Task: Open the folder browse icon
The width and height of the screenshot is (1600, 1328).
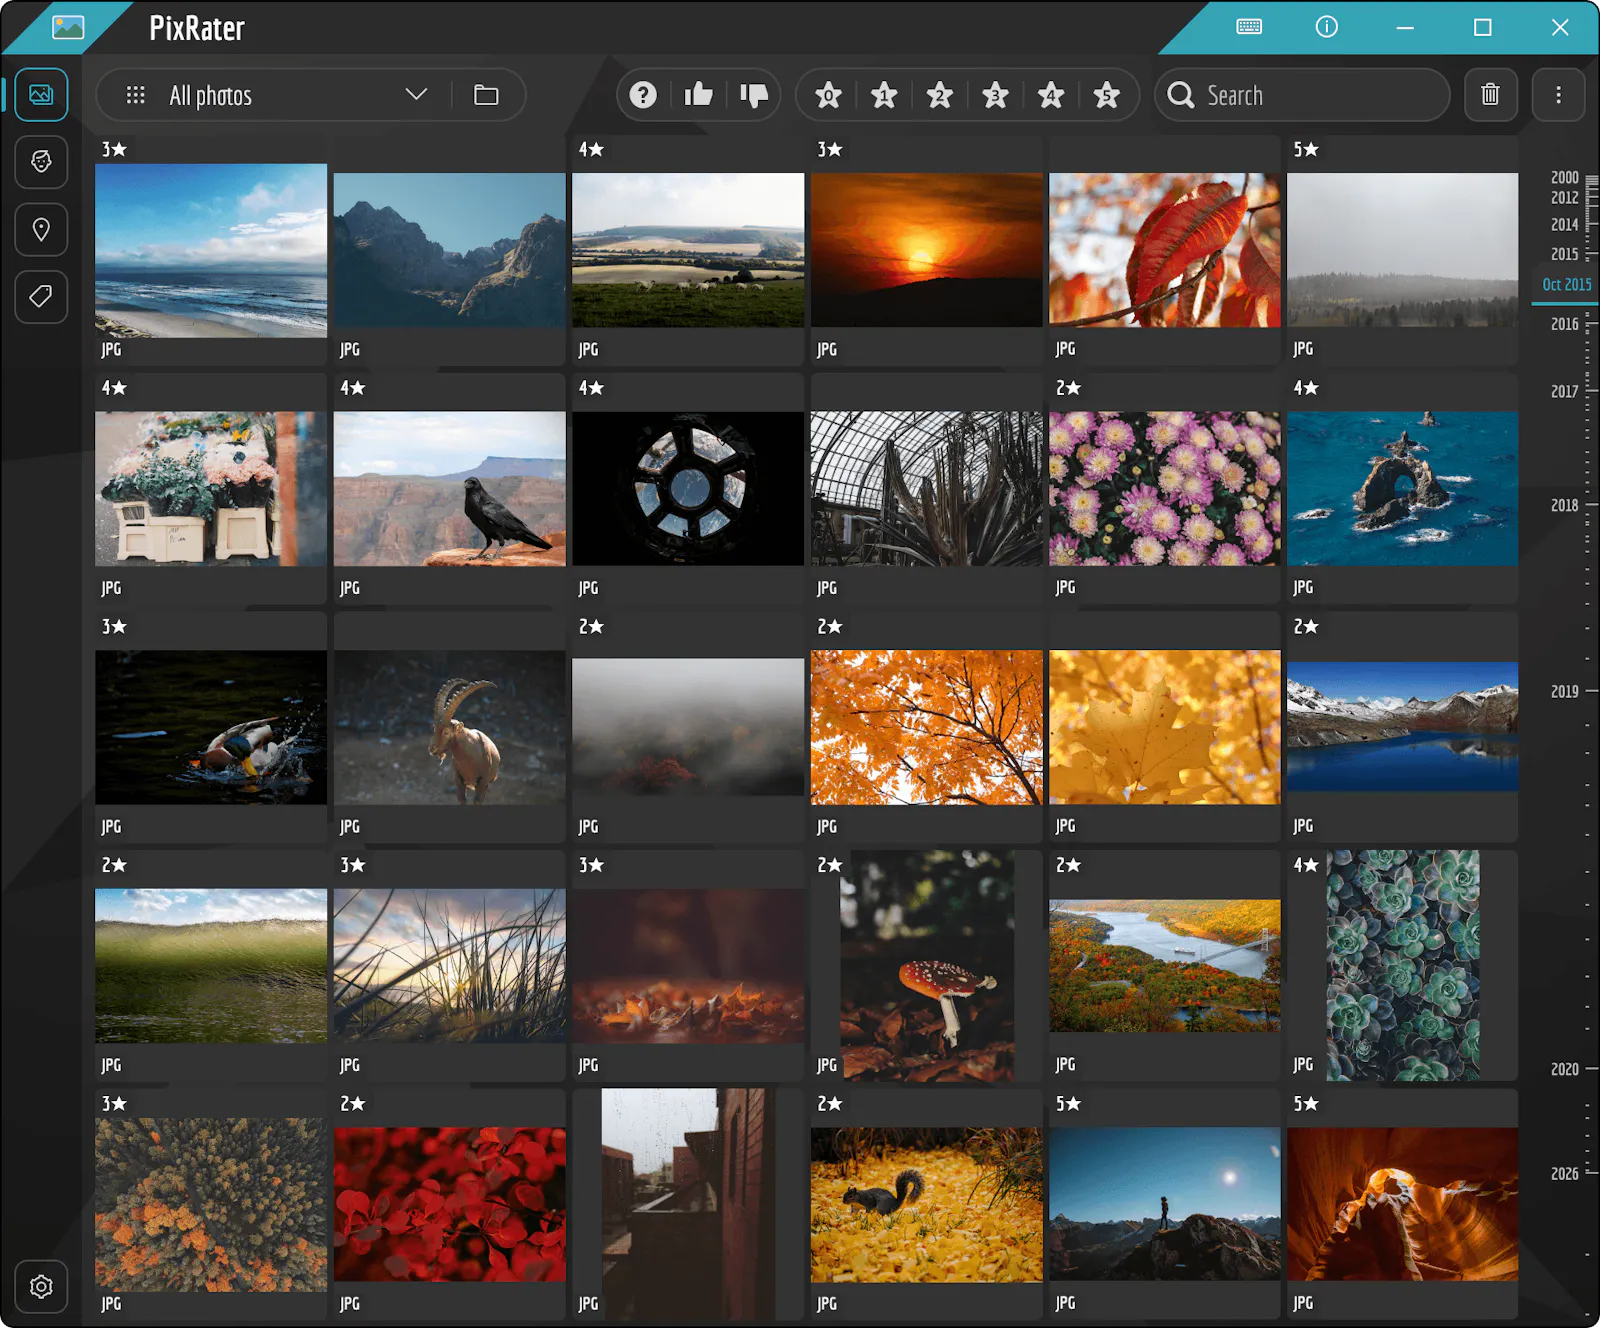Action: pos(486,95)
